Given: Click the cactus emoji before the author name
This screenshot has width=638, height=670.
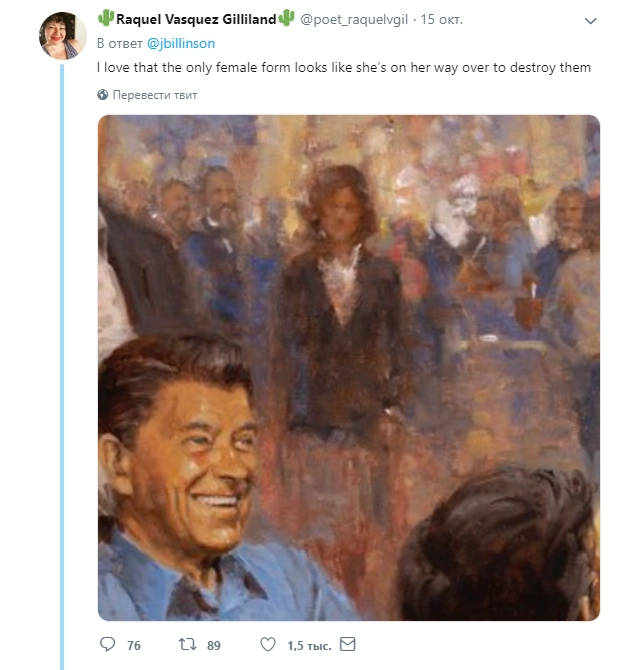Looking at the screenshot, I should click(106, 19).
